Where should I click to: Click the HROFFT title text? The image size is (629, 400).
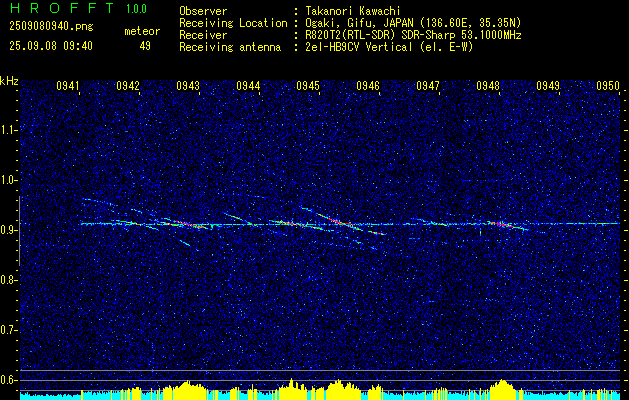61,8
